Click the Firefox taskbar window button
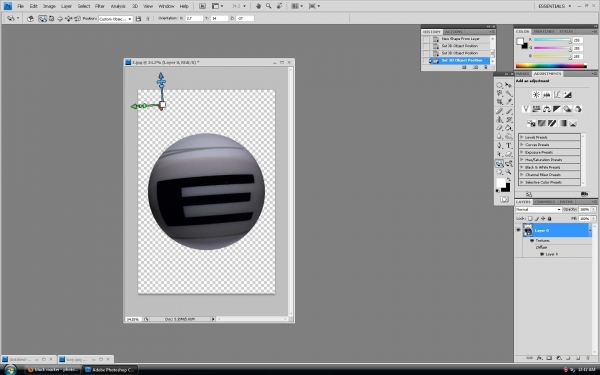This screenshot has height=375, width=600. click(x=53, y=370)
